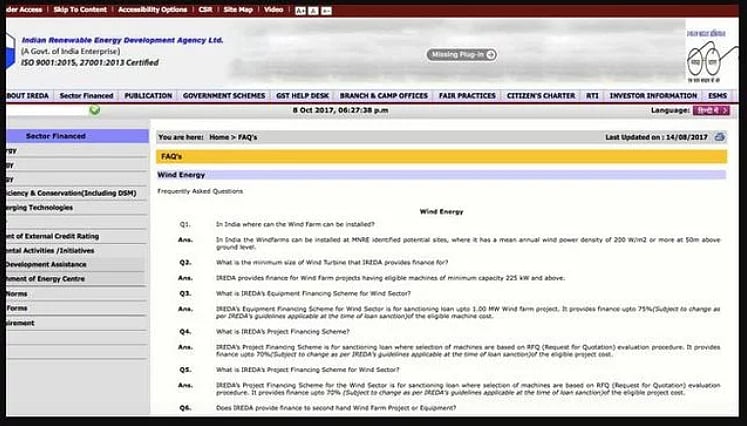Click Q1 about where Wind Farm installed
Screen dimensions: 747x426
coord(295,224)
